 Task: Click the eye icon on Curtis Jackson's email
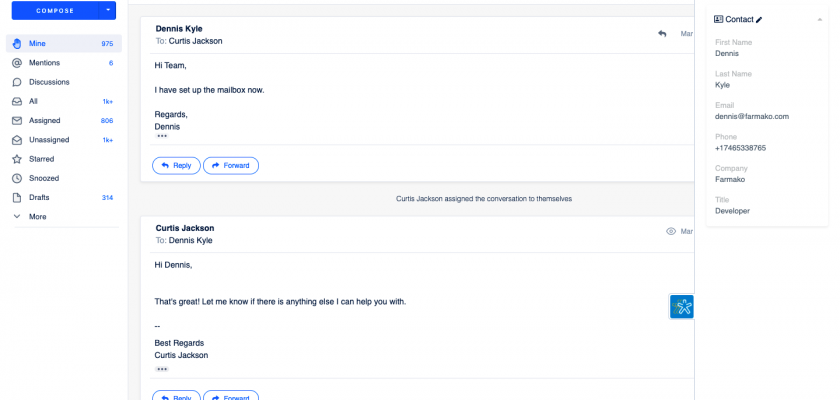point(671,231)
